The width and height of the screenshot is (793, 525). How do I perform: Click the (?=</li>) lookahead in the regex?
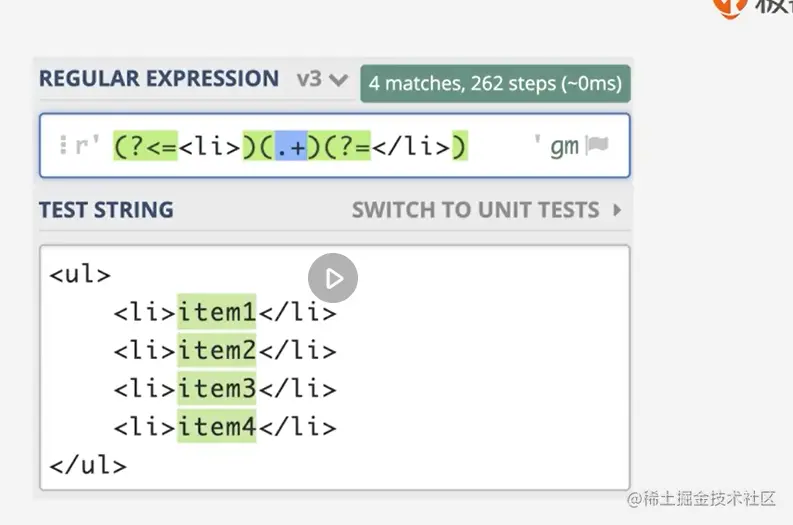(x=392, y=146)
